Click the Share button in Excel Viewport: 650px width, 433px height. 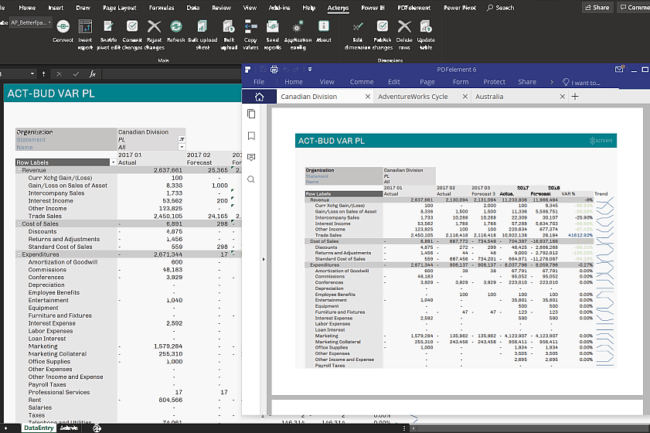(597, 7)
